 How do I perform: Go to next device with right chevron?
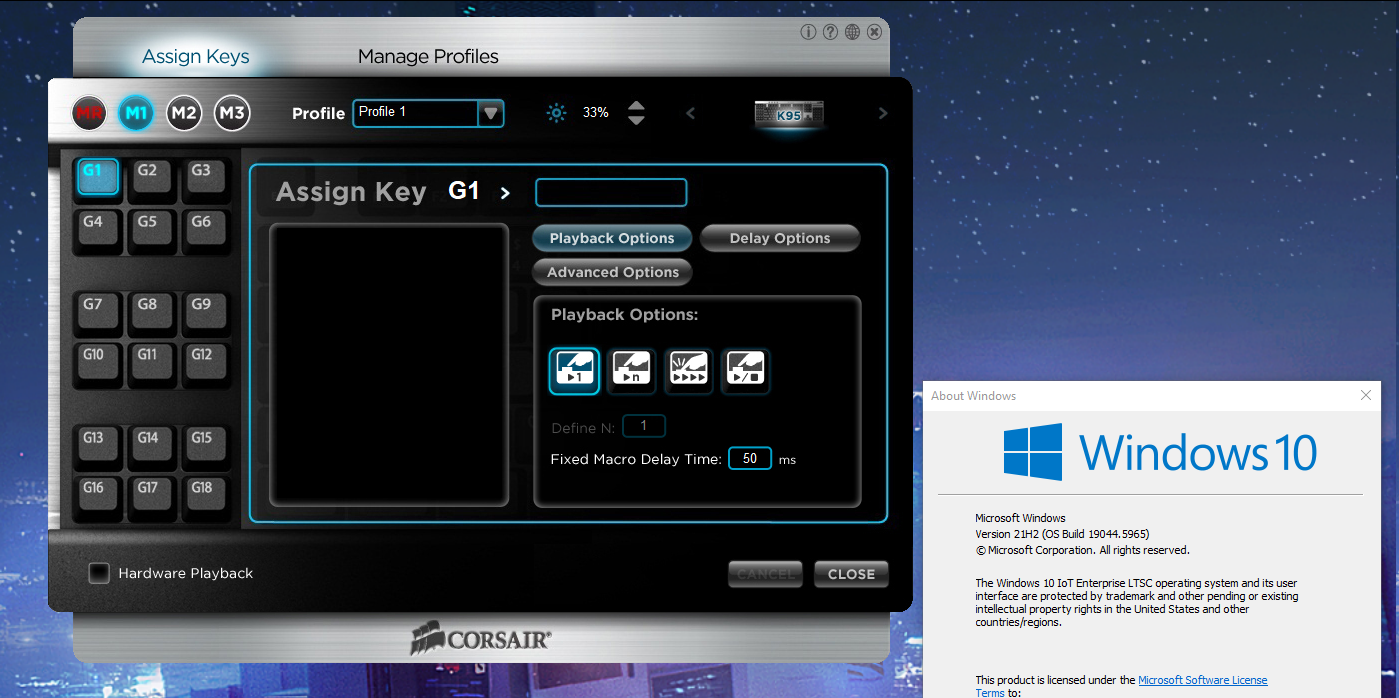point(882,113)
